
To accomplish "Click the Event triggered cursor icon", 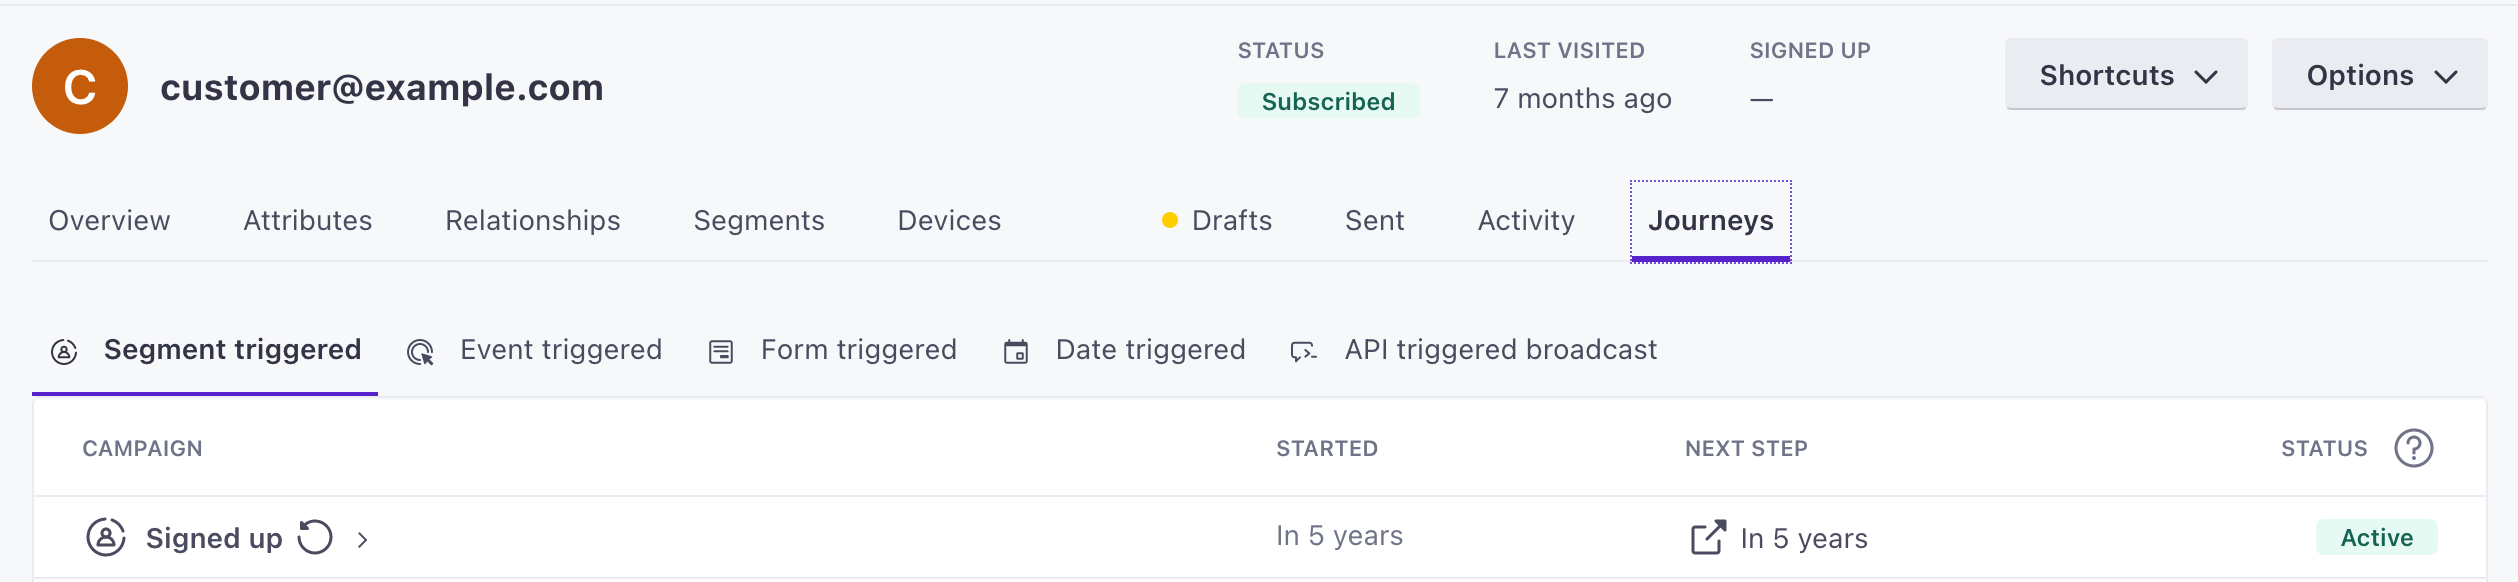I will click(420, 352).
